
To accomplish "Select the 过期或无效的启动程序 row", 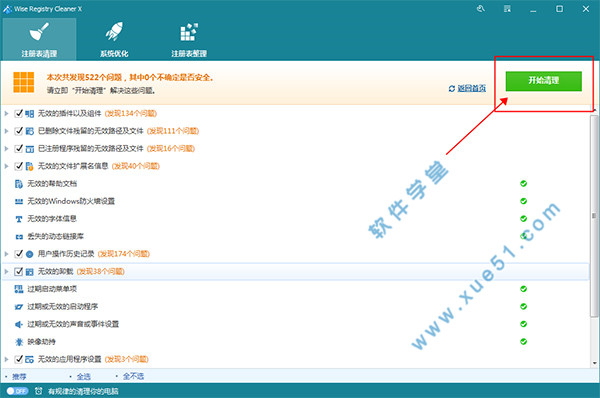I will coord(295,307).
